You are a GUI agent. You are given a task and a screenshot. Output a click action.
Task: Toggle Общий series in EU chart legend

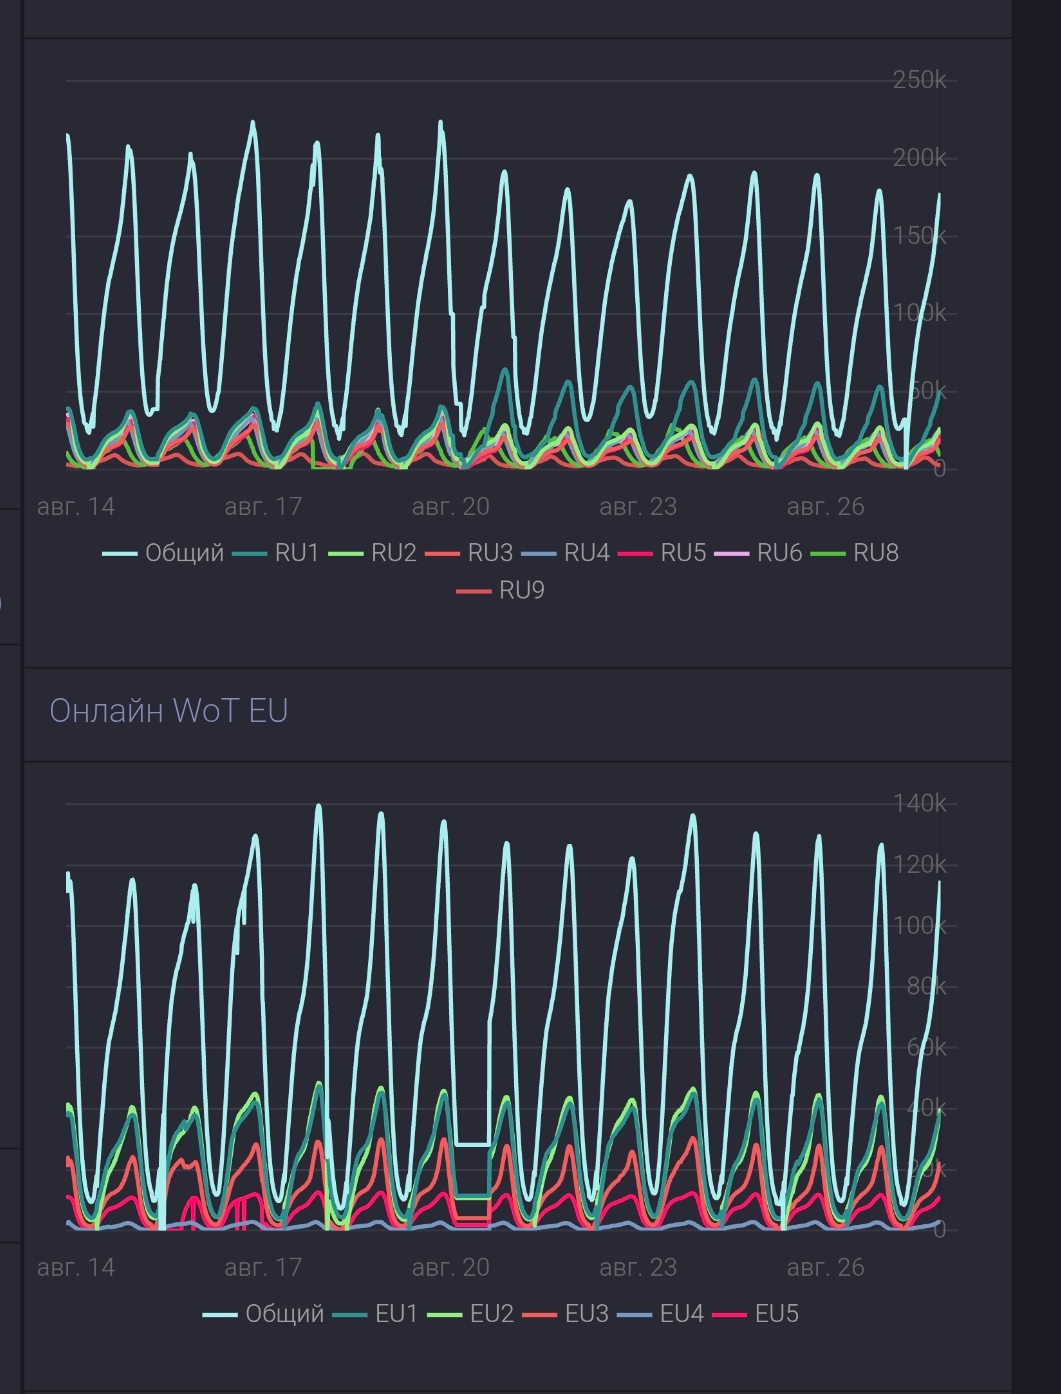pyautogui.click(x=263, y=1314)
